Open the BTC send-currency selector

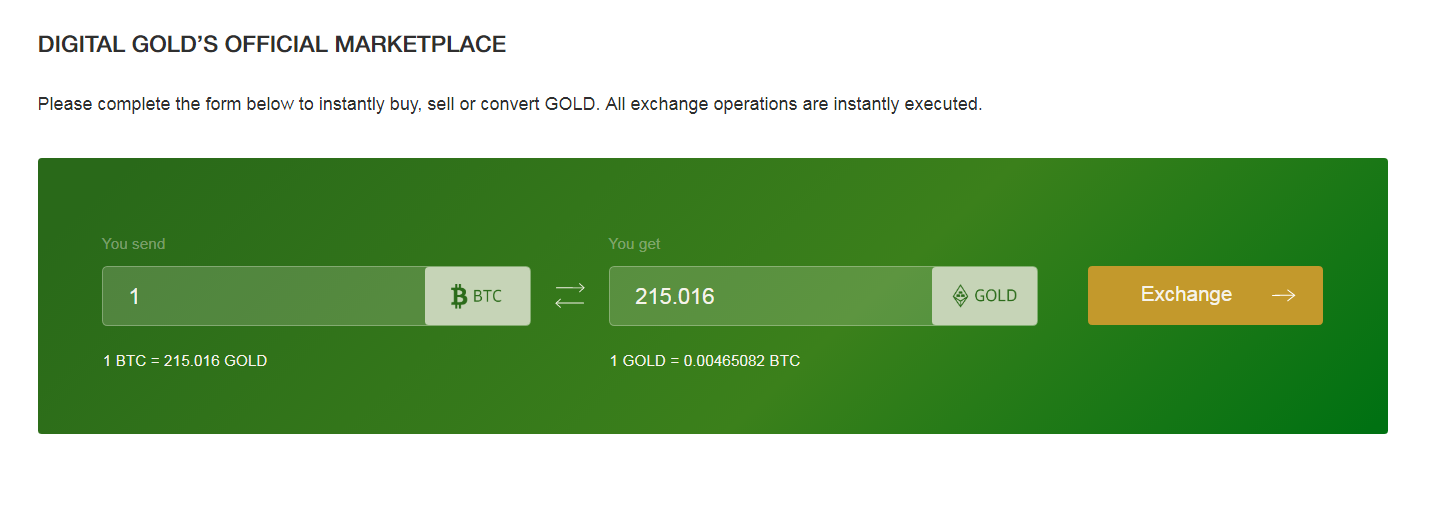[478, 296]
